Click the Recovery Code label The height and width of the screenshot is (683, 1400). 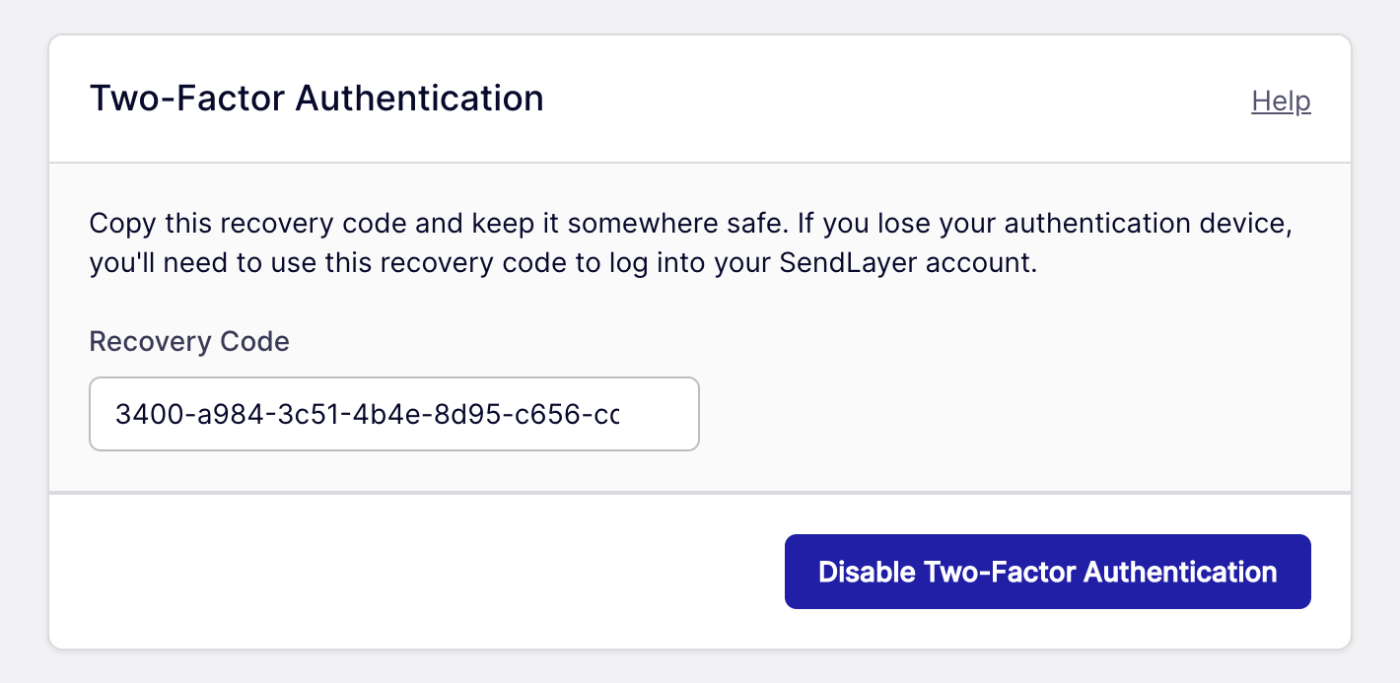pos(189,341)
